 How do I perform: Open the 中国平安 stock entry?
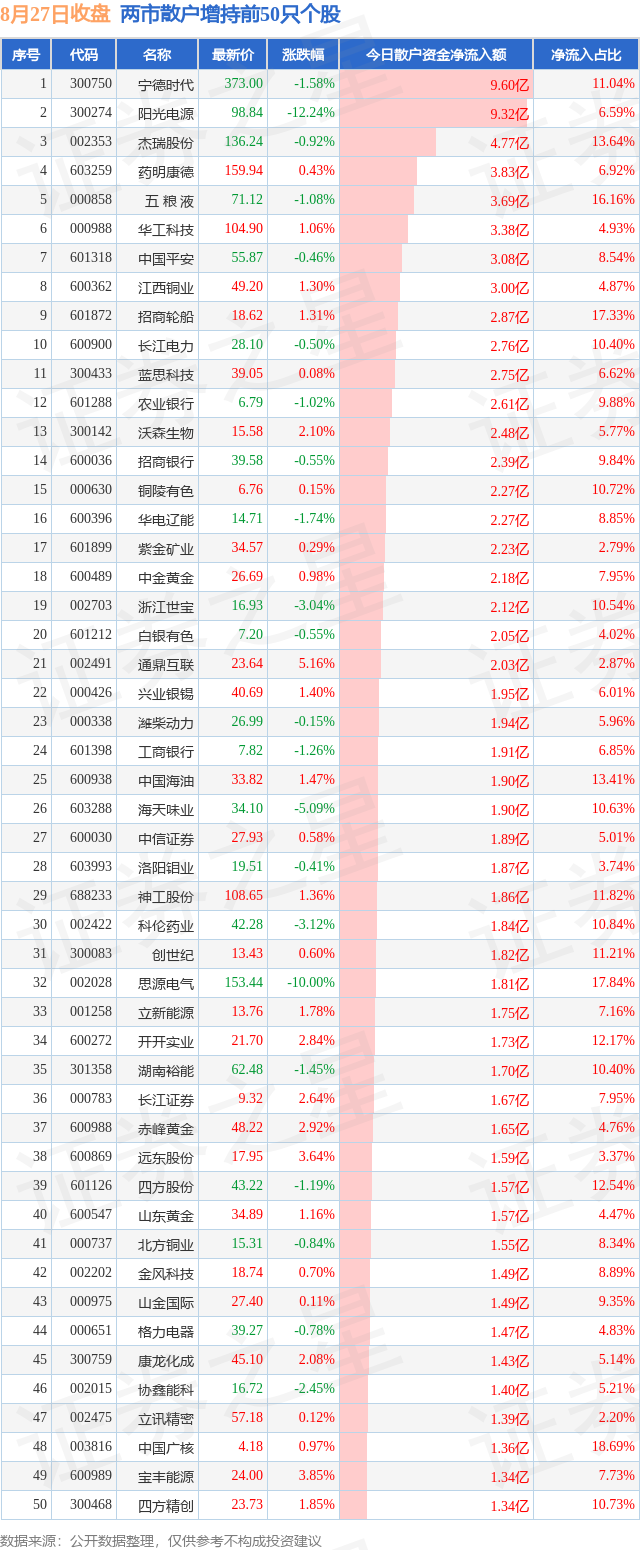click(x=166, y=258)
